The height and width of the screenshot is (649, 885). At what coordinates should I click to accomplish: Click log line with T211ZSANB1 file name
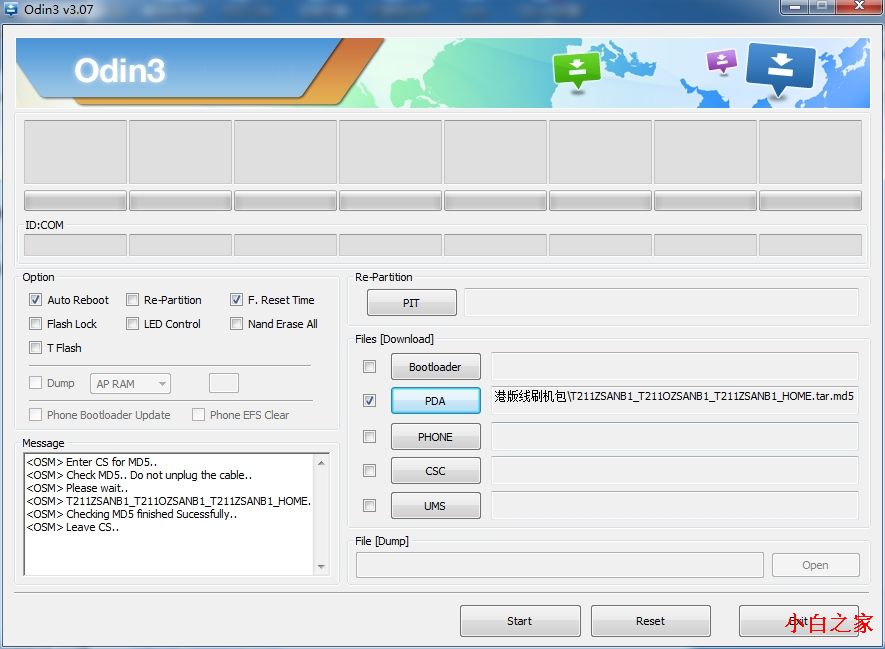(169, 501)
